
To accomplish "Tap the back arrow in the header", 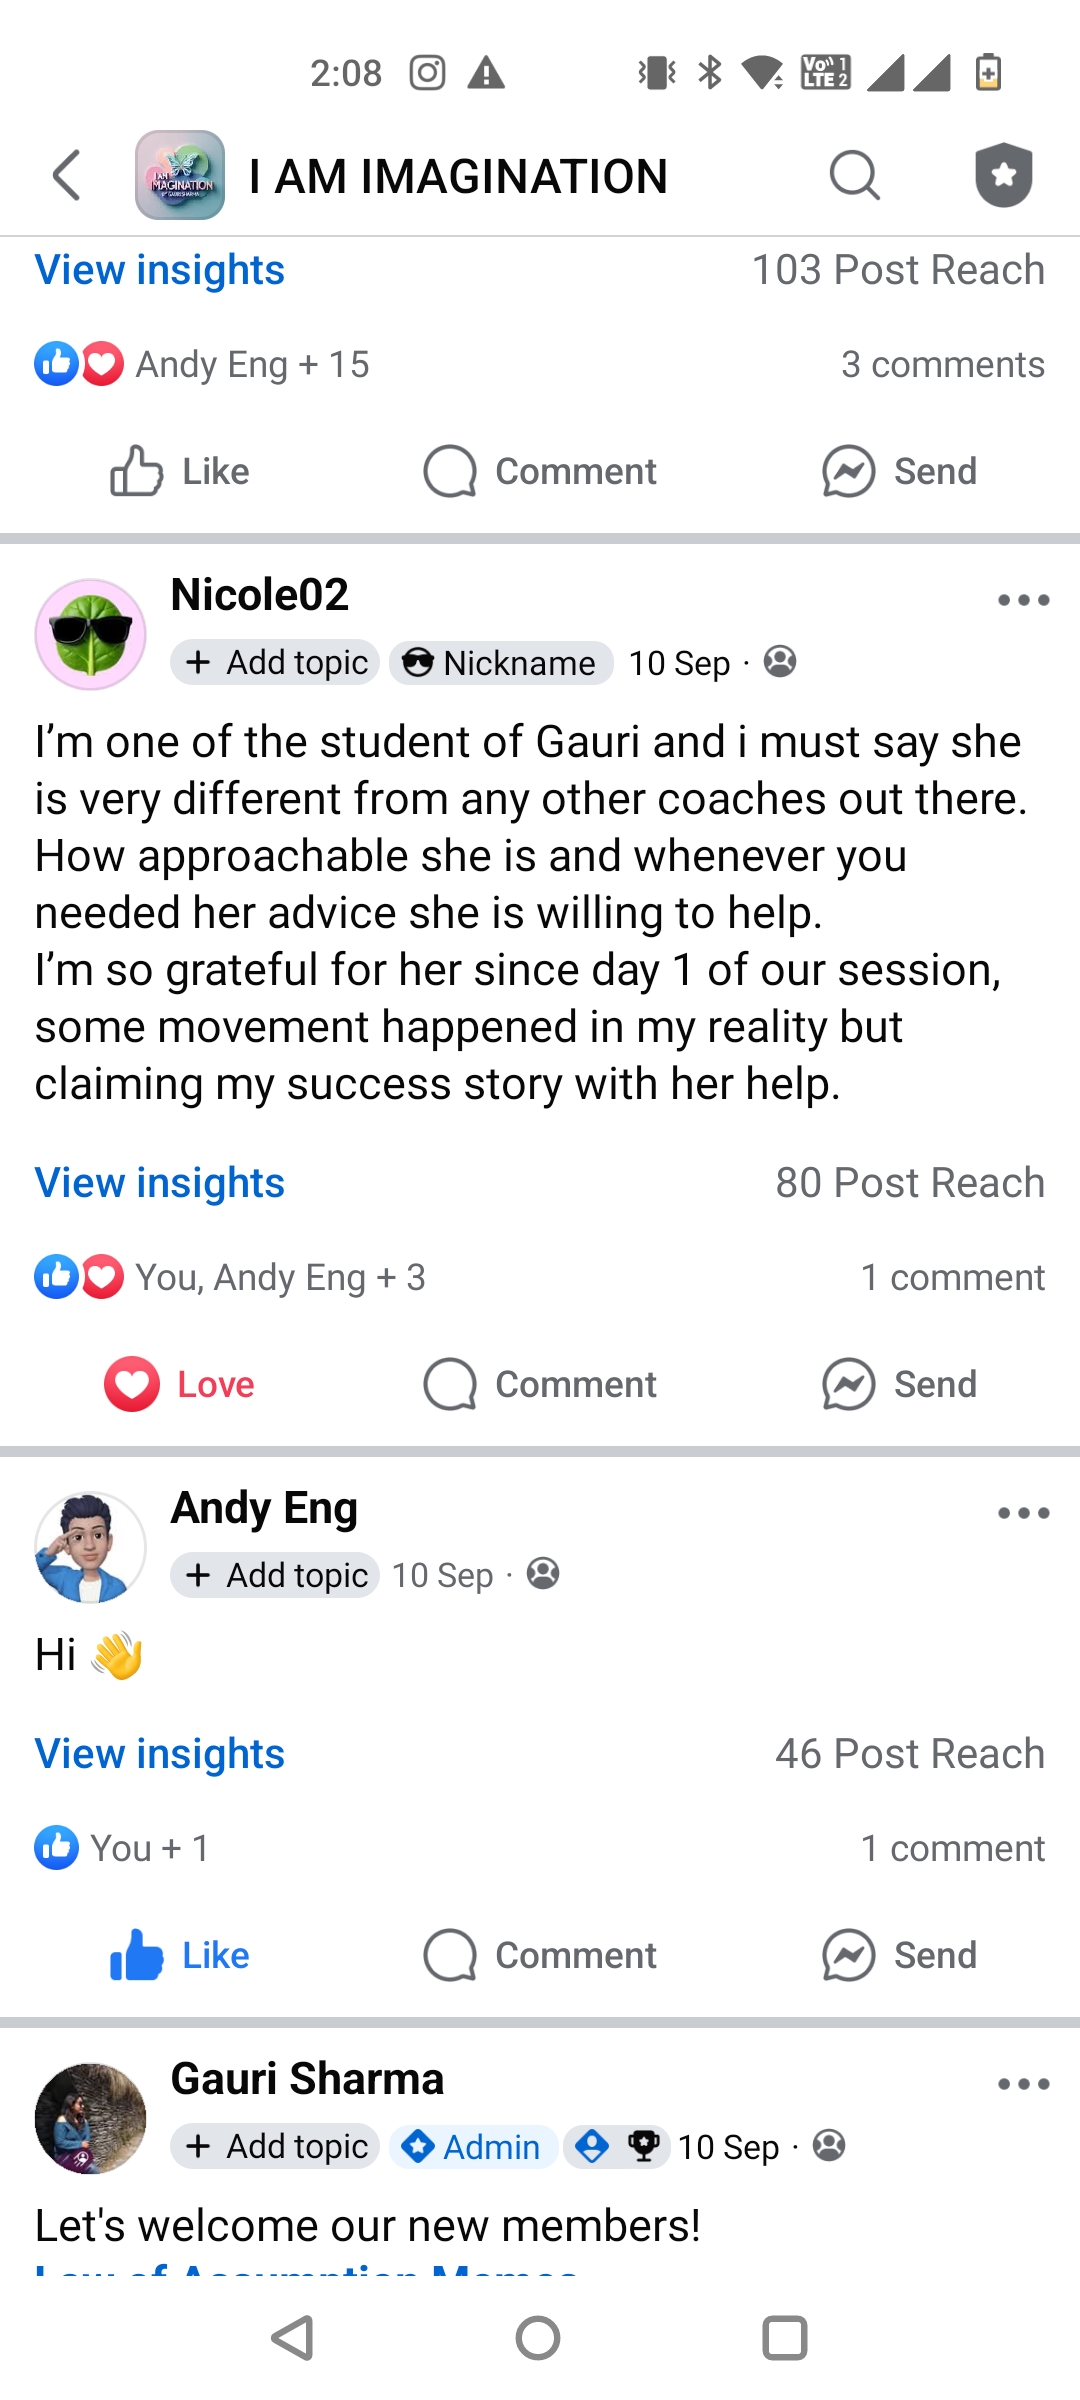I will 67,176.
